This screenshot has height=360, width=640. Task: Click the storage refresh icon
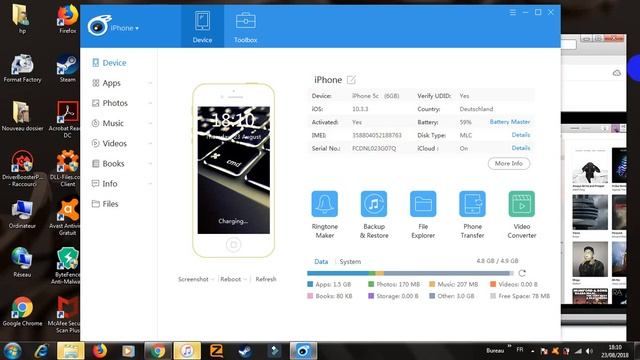522,273
